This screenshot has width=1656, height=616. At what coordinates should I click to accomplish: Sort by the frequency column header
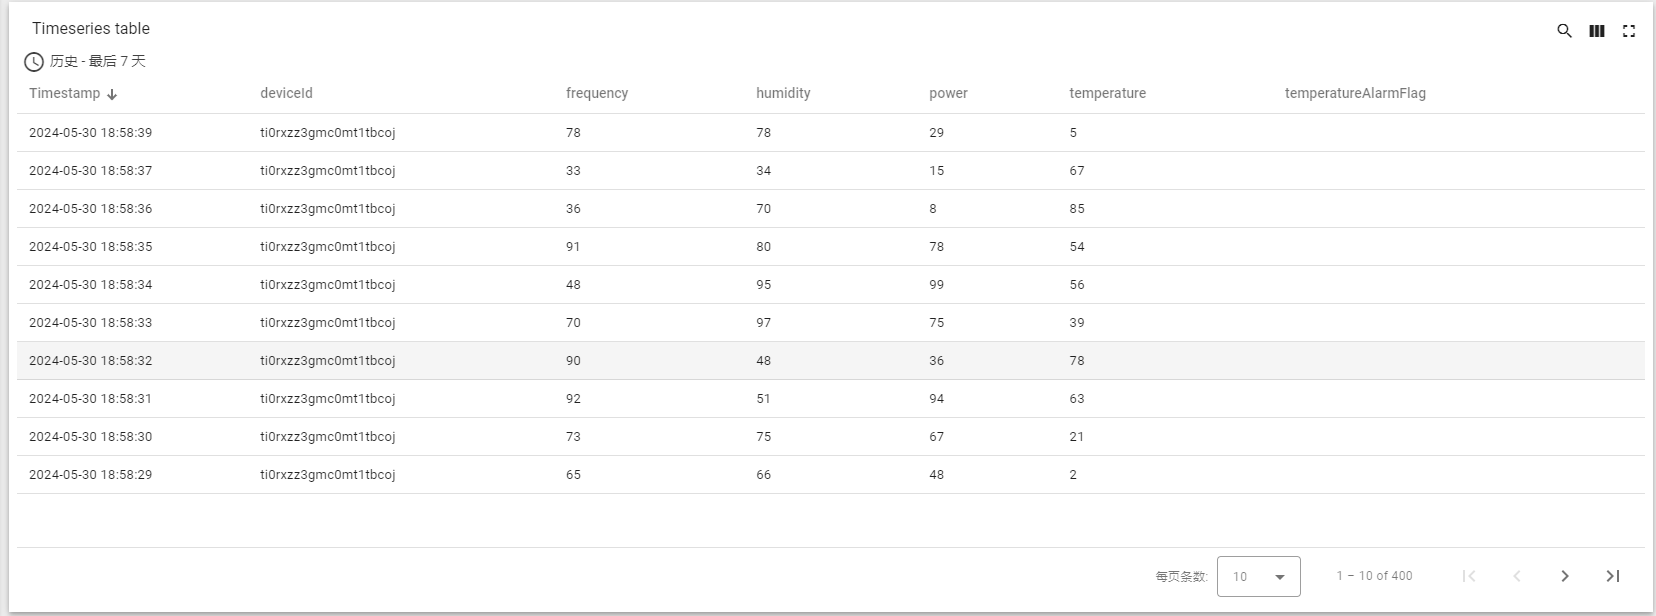(597, 93)
